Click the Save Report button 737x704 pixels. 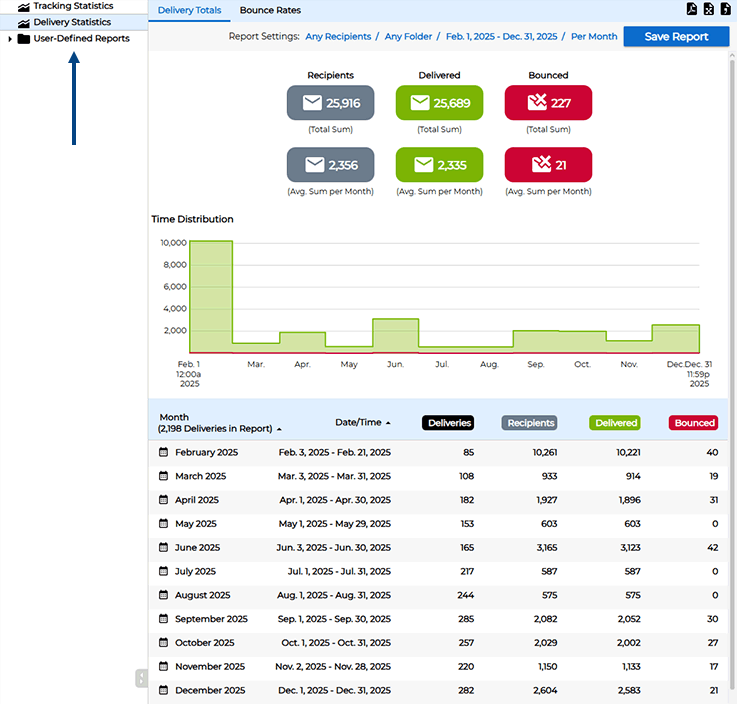(x=676, y=36)
